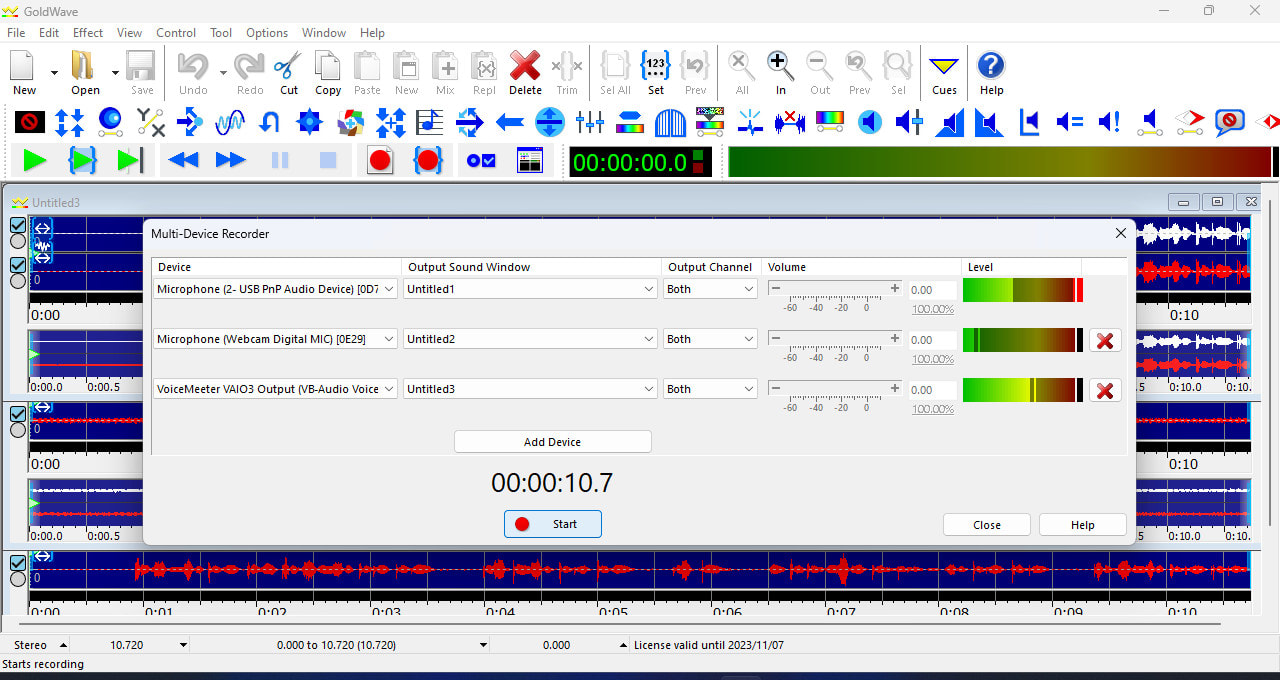
Task: Click the Help button in the recorder dialog
Action: 1083,525
